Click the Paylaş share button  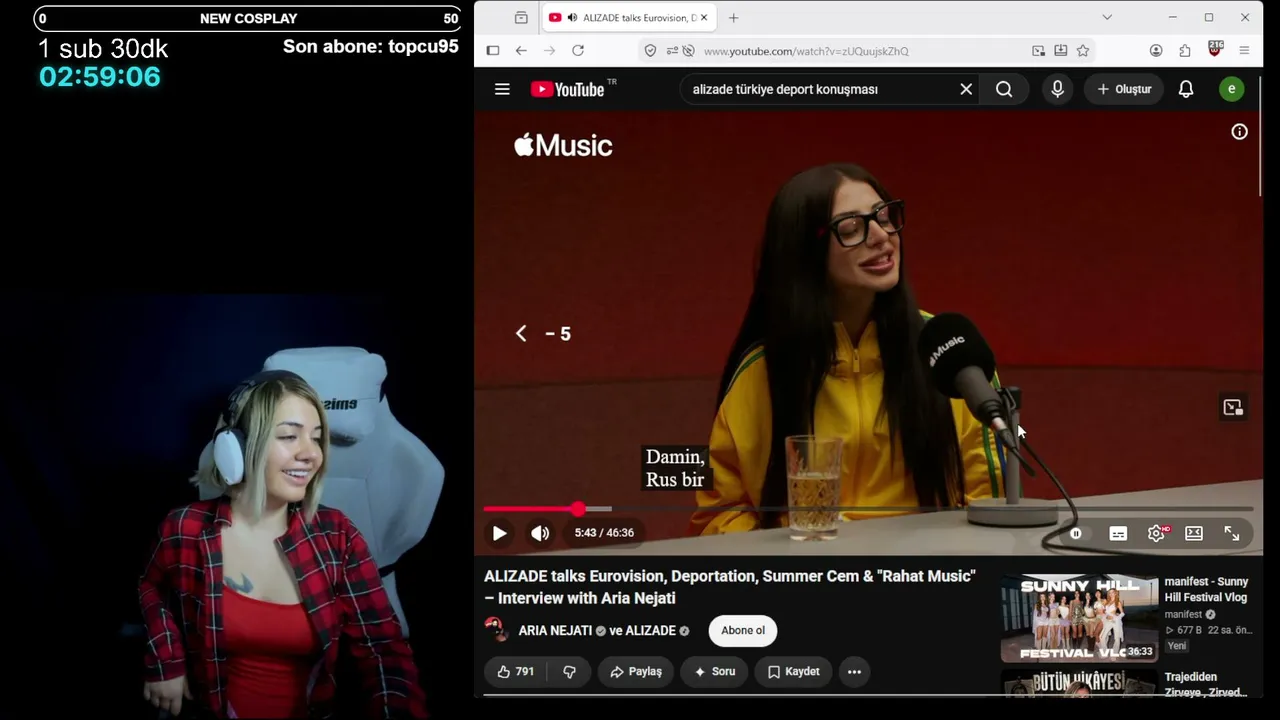(636, 672)
